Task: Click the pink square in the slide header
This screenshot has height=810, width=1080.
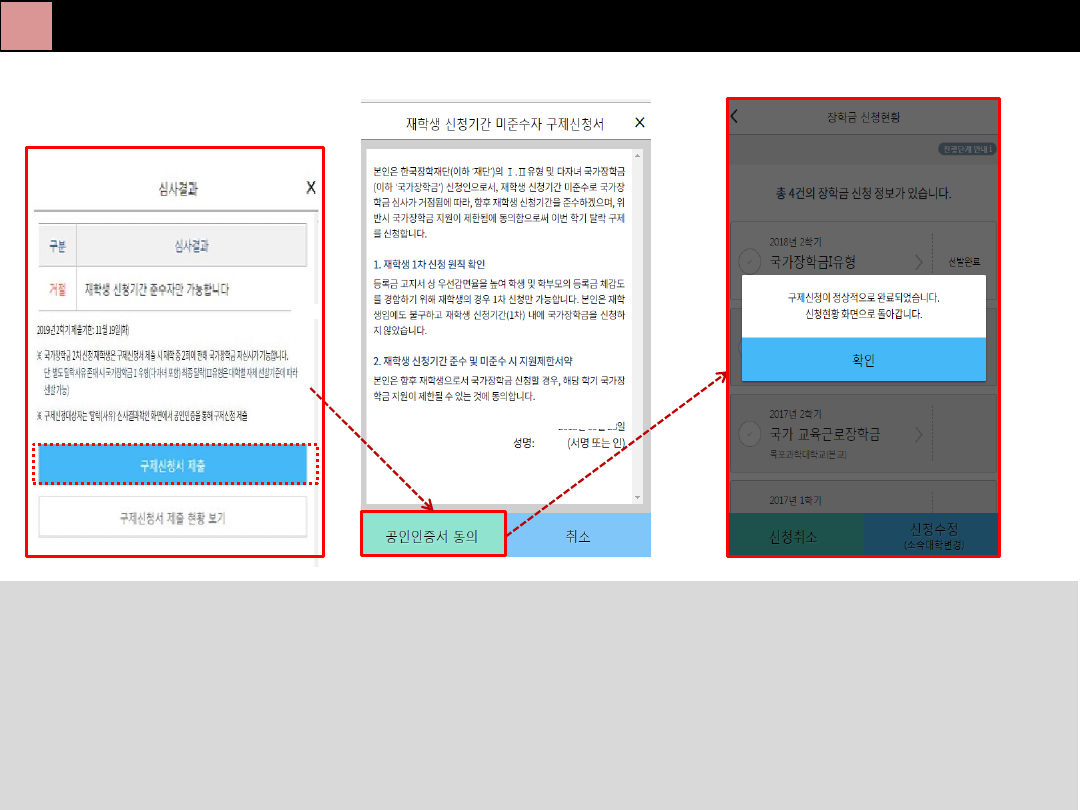Action: coord(26,26)
